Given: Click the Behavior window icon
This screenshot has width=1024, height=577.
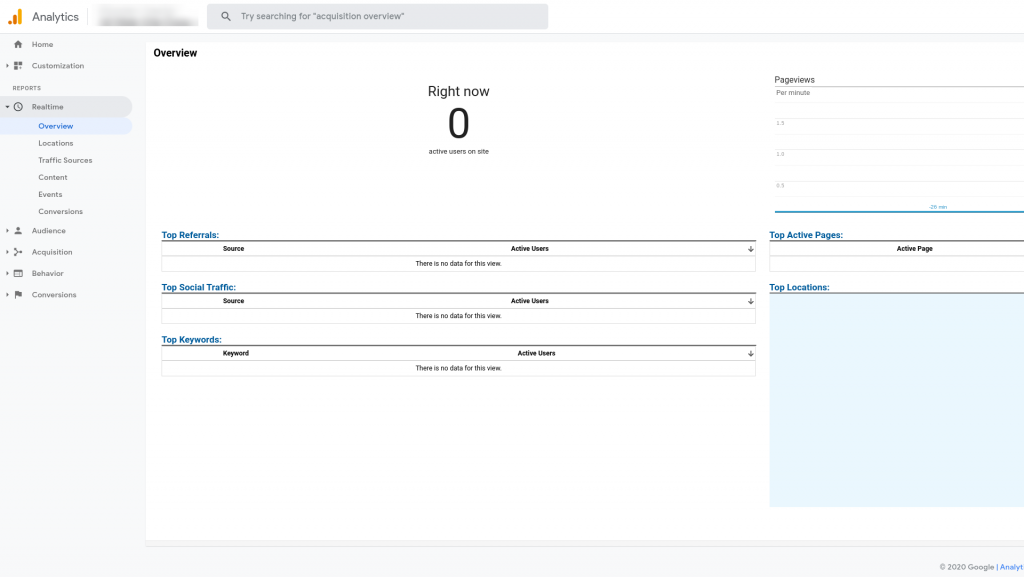Looking at the screenshot, I should point(18,273).
